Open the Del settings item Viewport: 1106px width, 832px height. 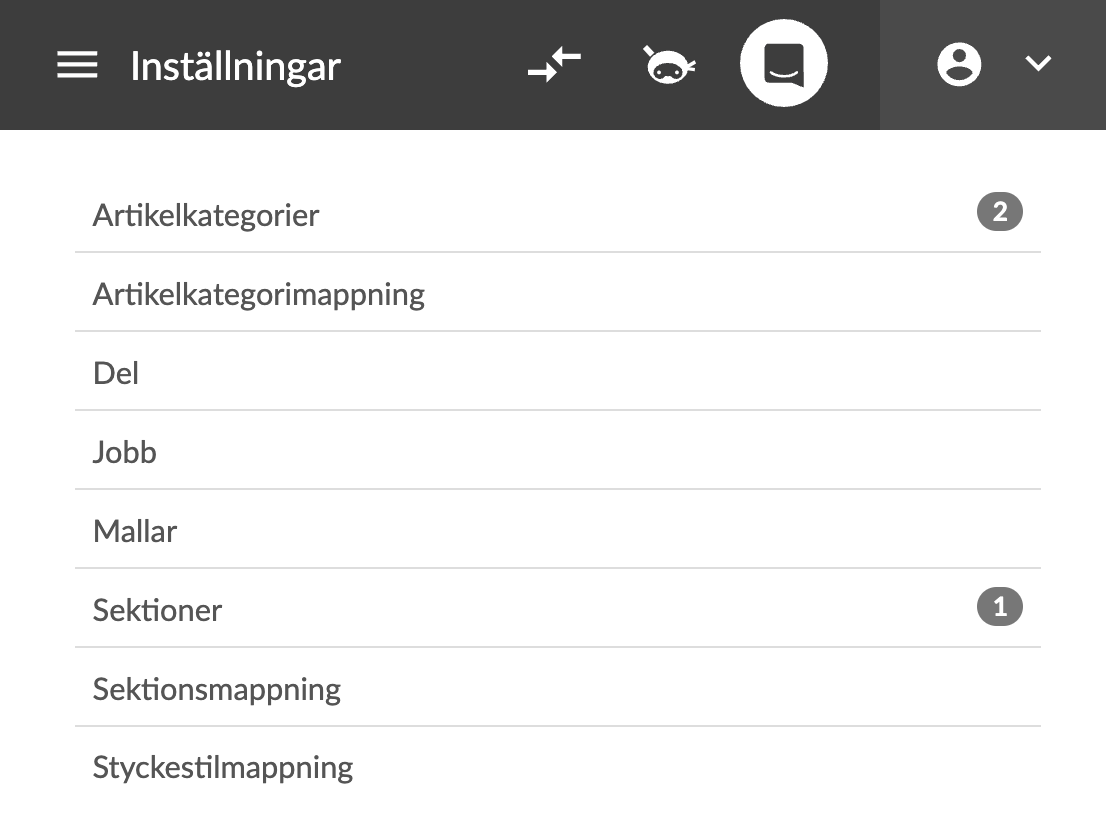pyautogui.click(x=116, y=373)
